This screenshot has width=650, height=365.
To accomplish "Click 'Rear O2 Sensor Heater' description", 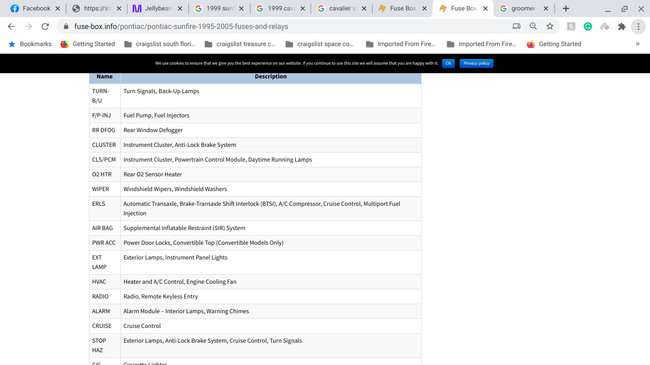I will pos(153,175).
